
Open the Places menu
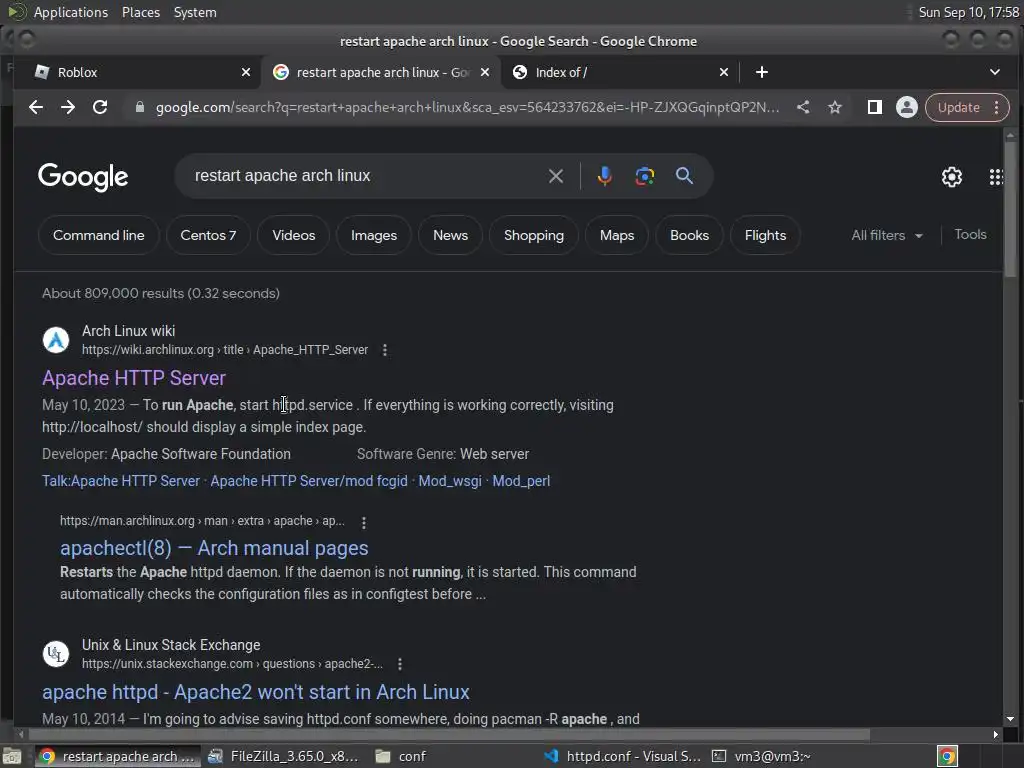pos(141,12)
